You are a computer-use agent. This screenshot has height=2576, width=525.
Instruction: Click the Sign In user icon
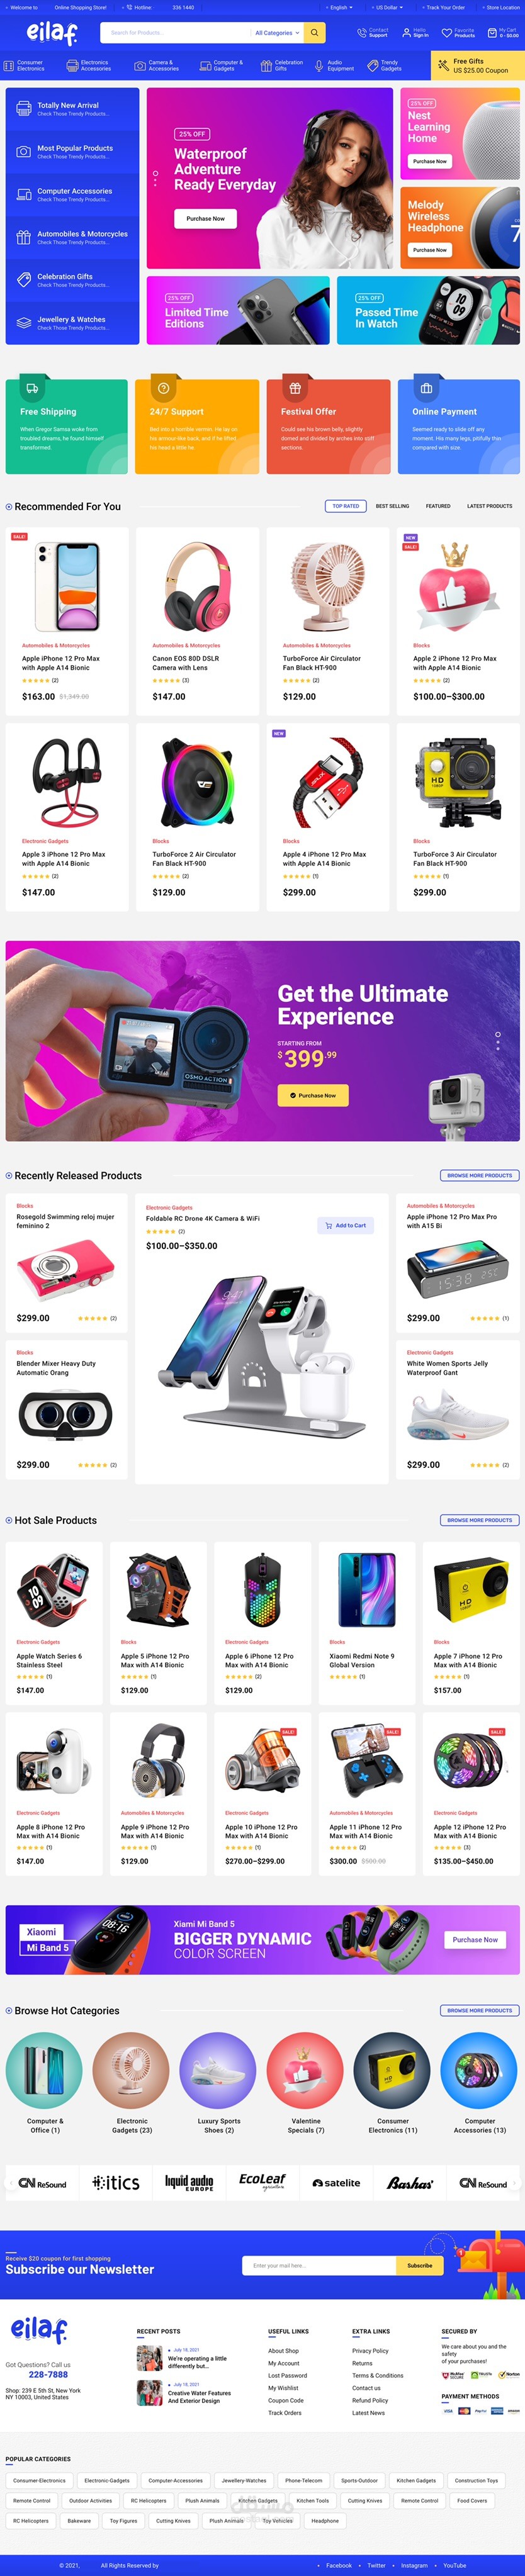[406, 33]
